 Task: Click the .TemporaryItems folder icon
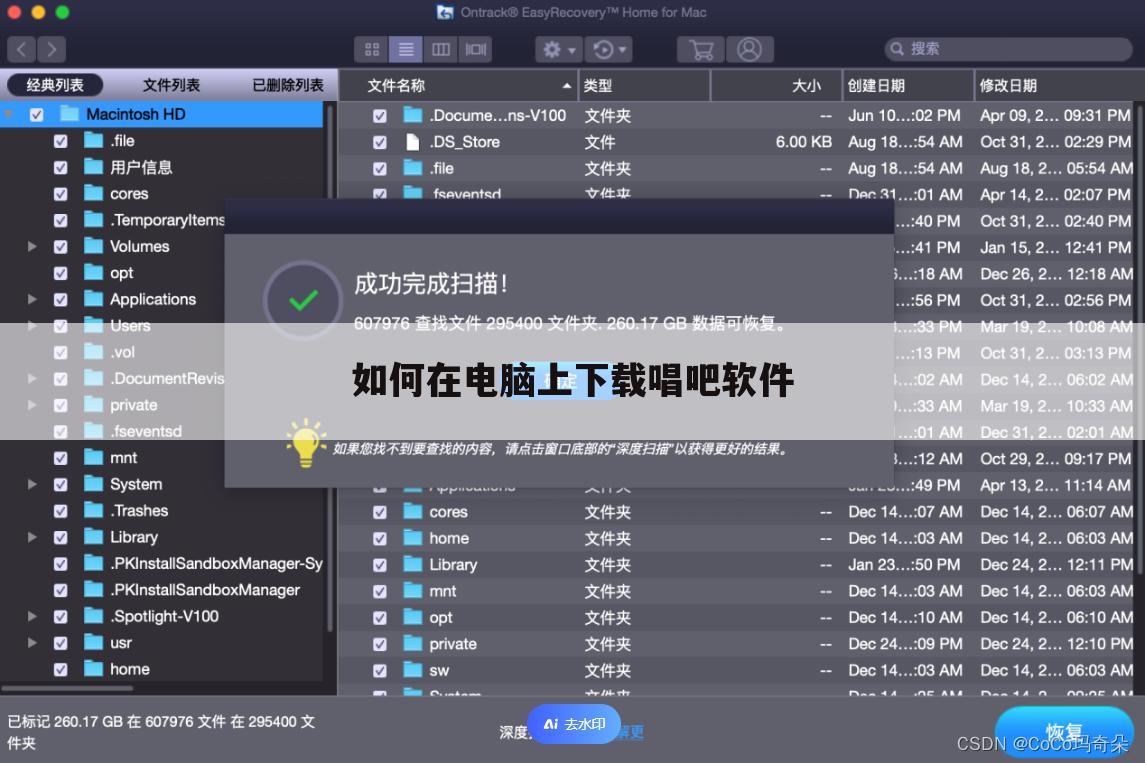pyautogui.click(x=93, y=219)
